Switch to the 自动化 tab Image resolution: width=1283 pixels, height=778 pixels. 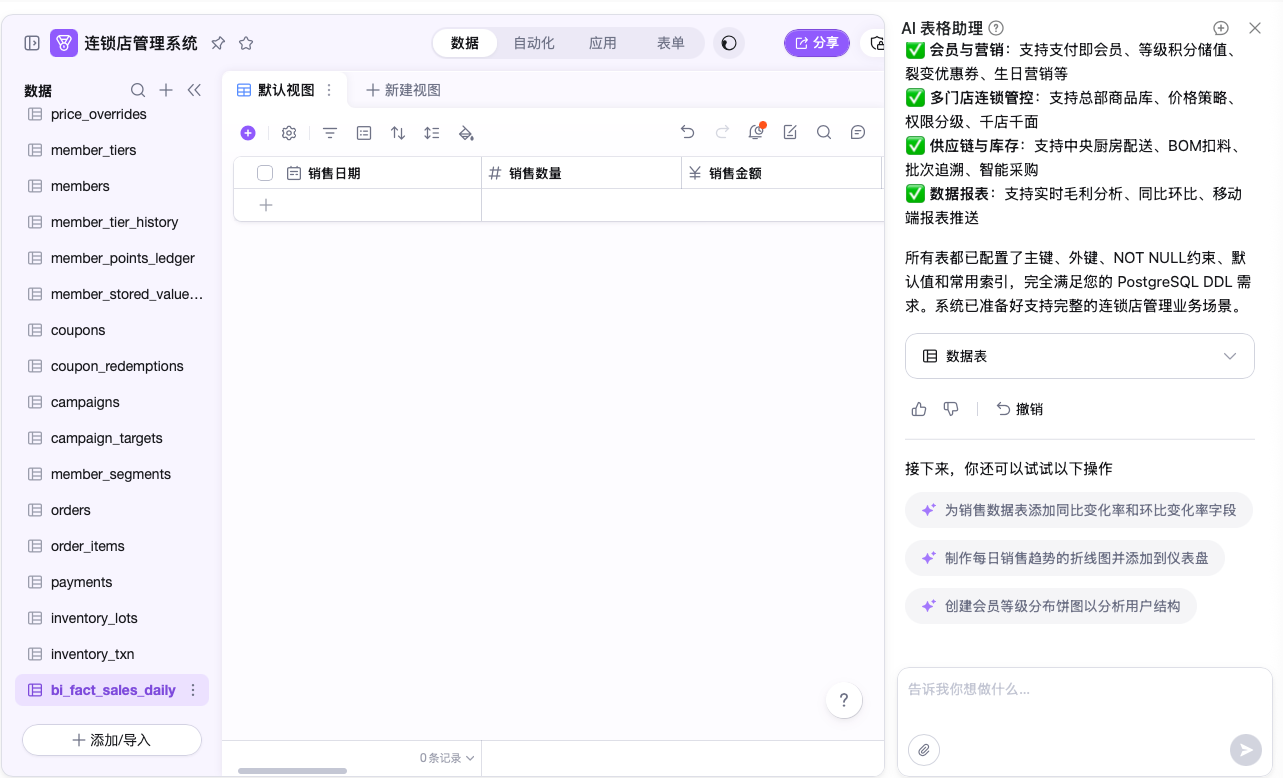coord(534,43)
